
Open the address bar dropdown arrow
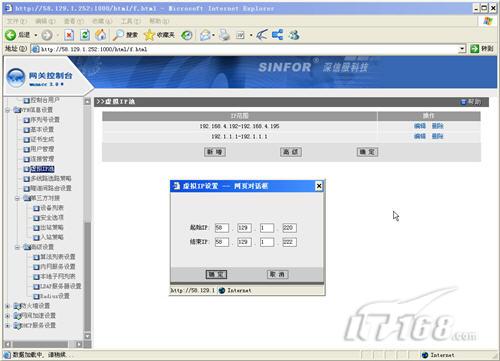462,49
